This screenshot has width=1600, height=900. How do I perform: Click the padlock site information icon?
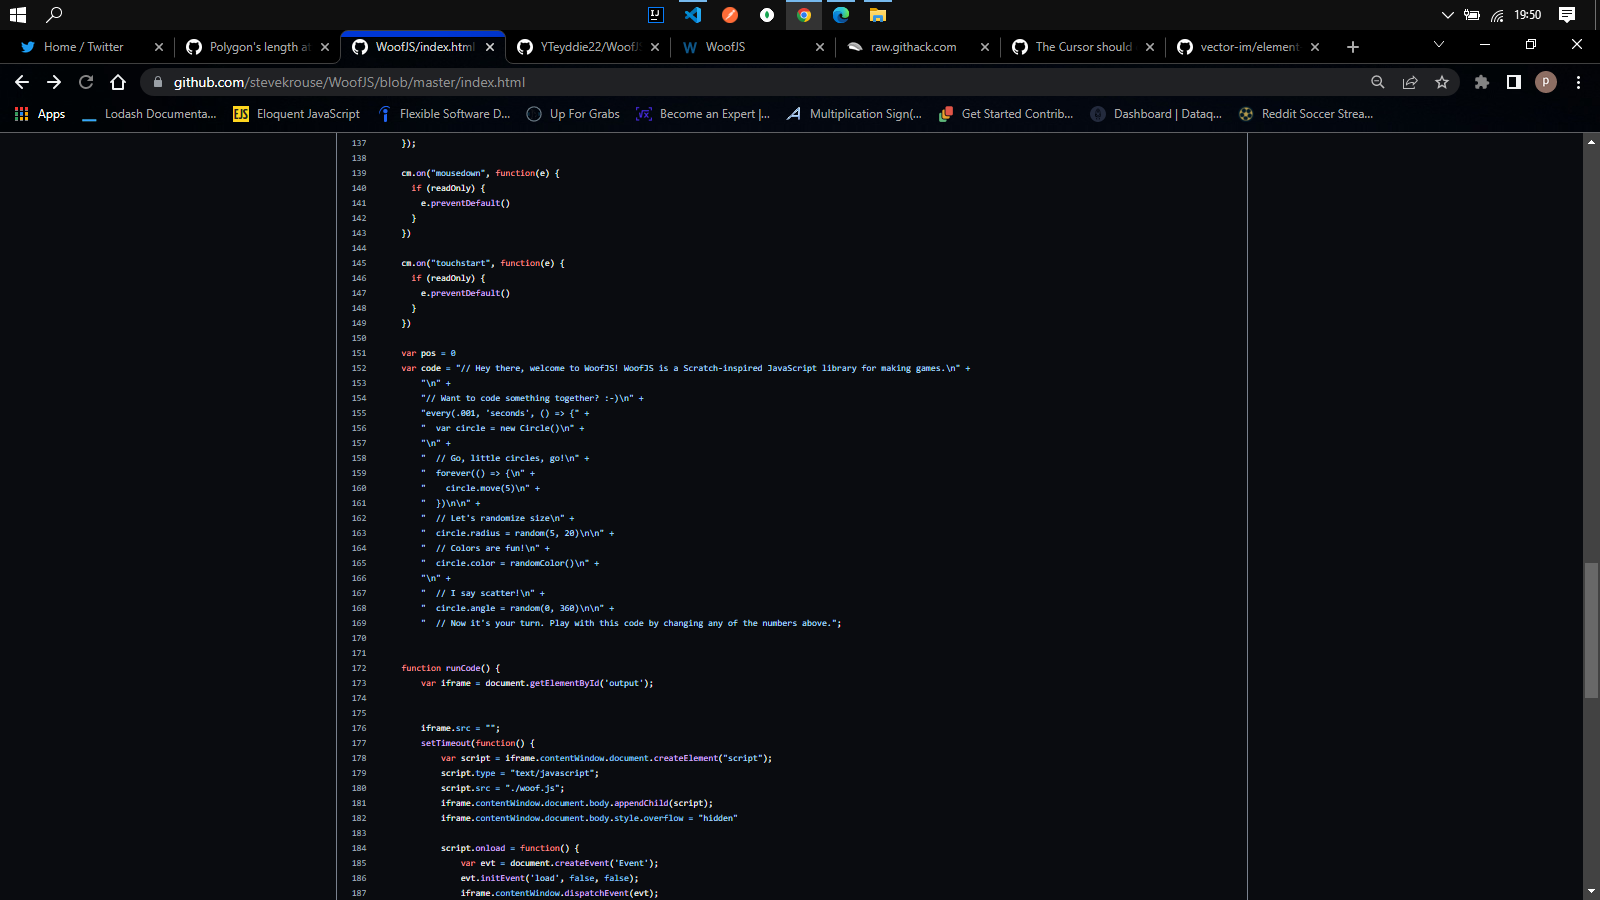coord(158,82)
